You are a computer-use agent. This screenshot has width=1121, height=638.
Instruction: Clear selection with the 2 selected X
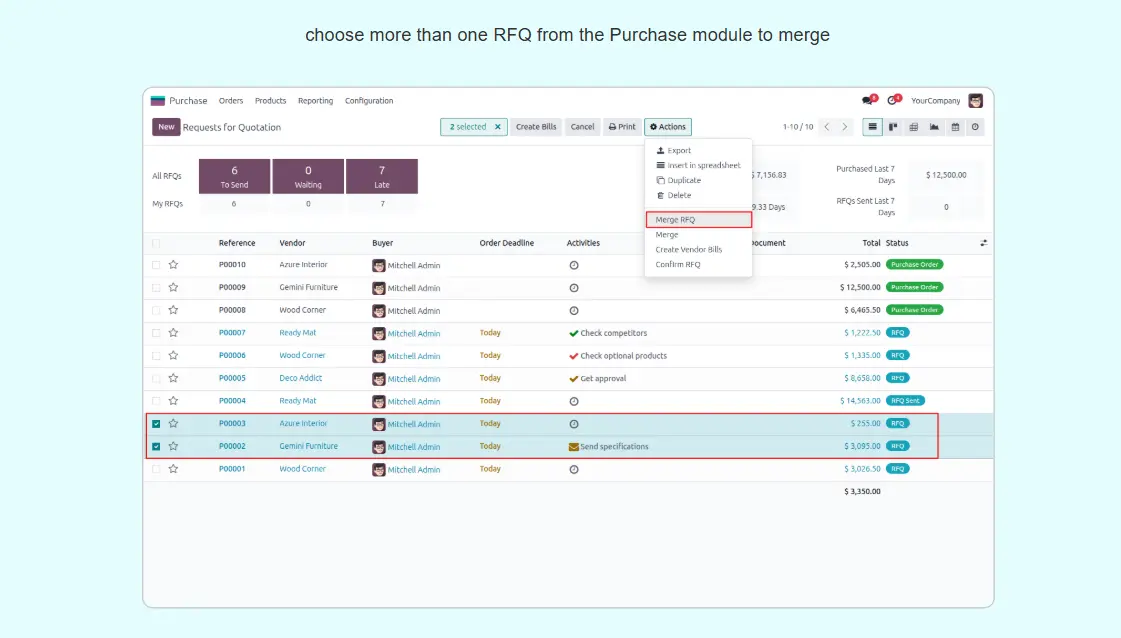pyautogui.click(x=498, y=127)
